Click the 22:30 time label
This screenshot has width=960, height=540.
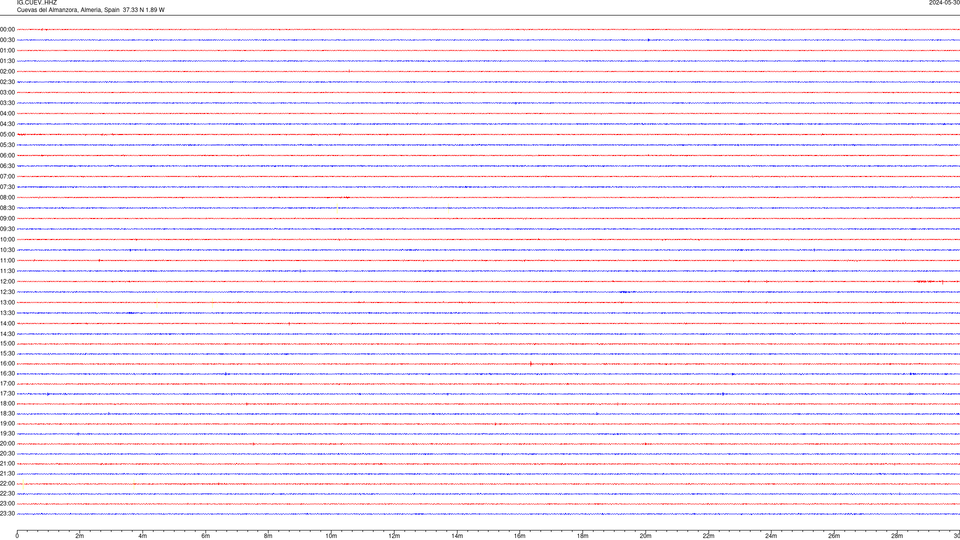click(7, 493)
